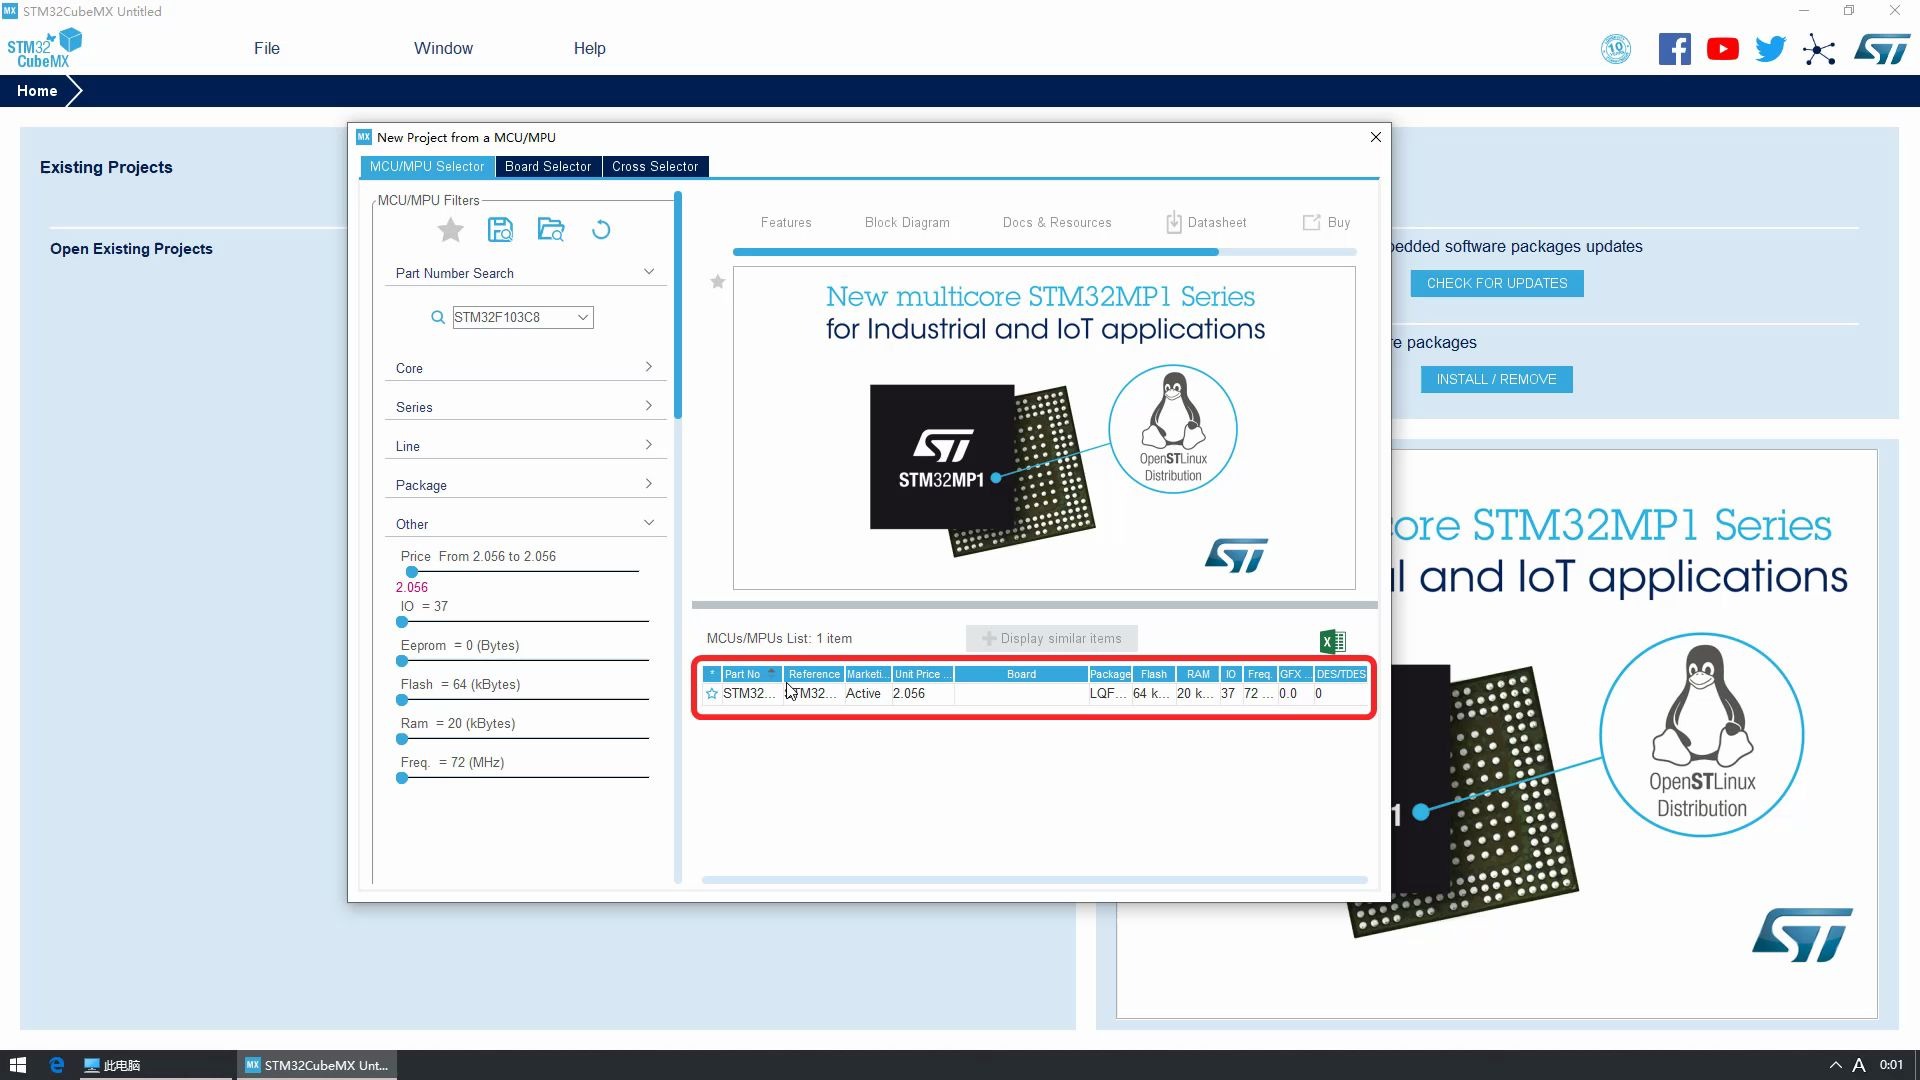Click the search magnifier next to part number
Screen dimensions: 1920x1080
point(438,317)
